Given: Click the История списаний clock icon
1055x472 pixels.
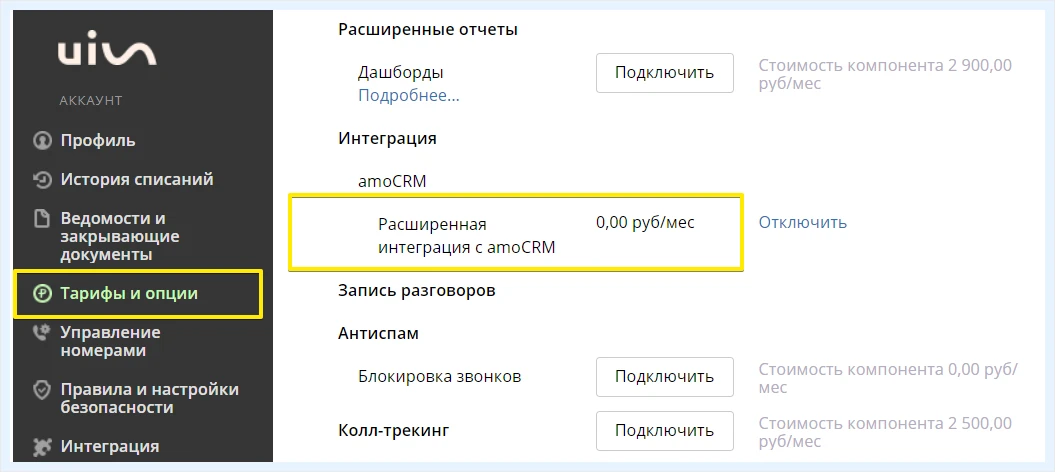Looking at the screenshot, I should click(x=42, y=180).
